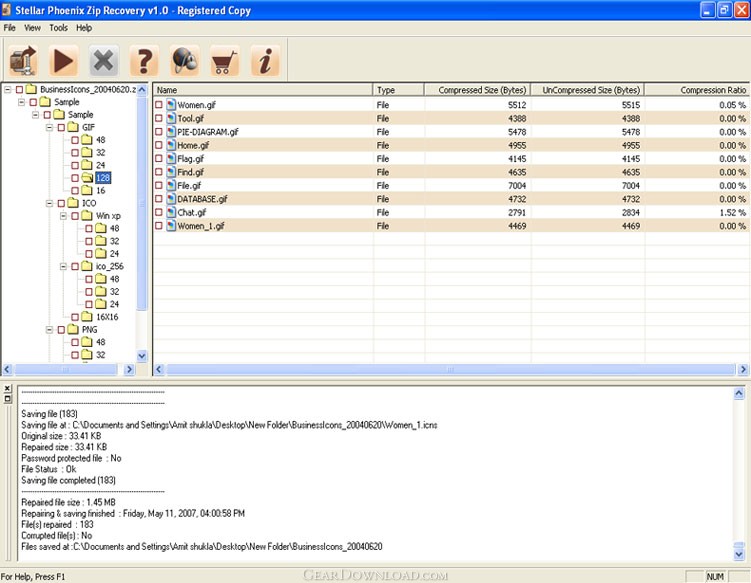Select the 128 folder label in tree

[x=103, y=178]
